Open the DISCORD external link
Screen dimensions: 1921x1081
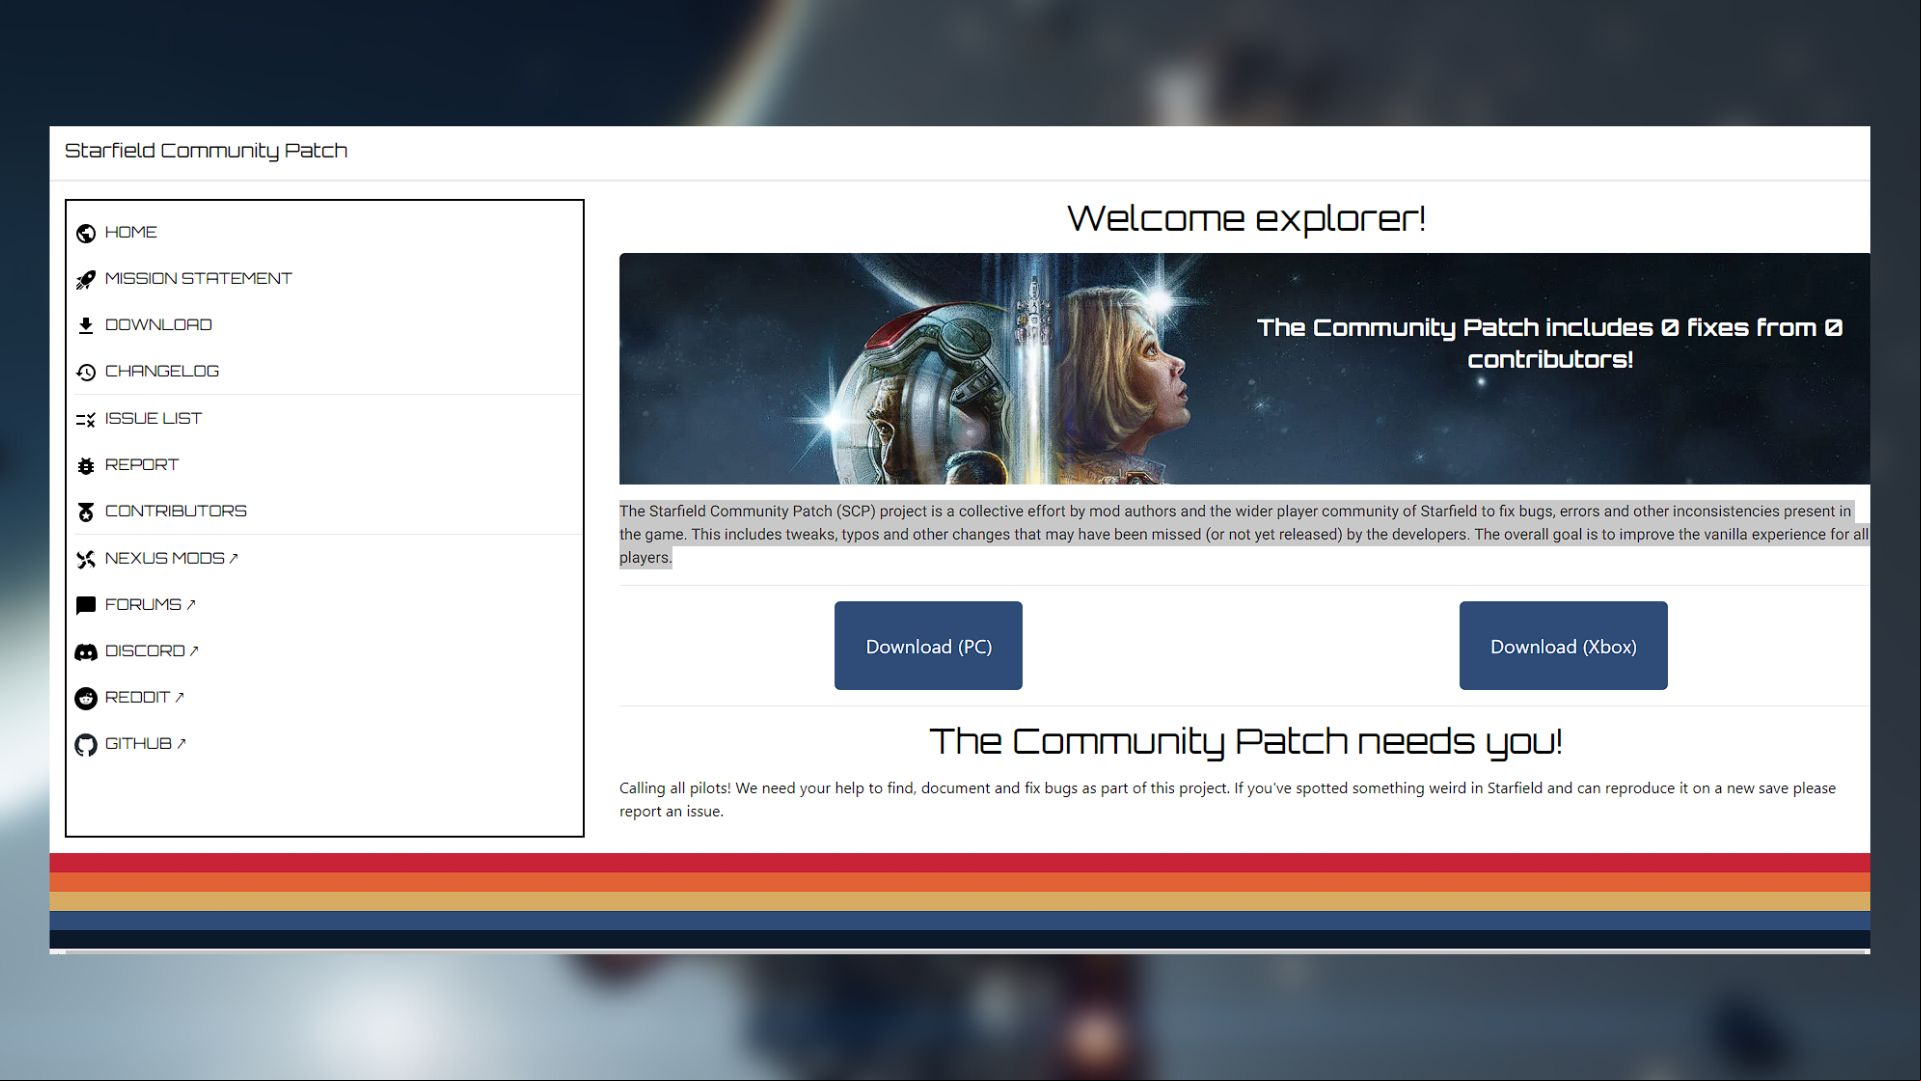(x=152, y=651)
